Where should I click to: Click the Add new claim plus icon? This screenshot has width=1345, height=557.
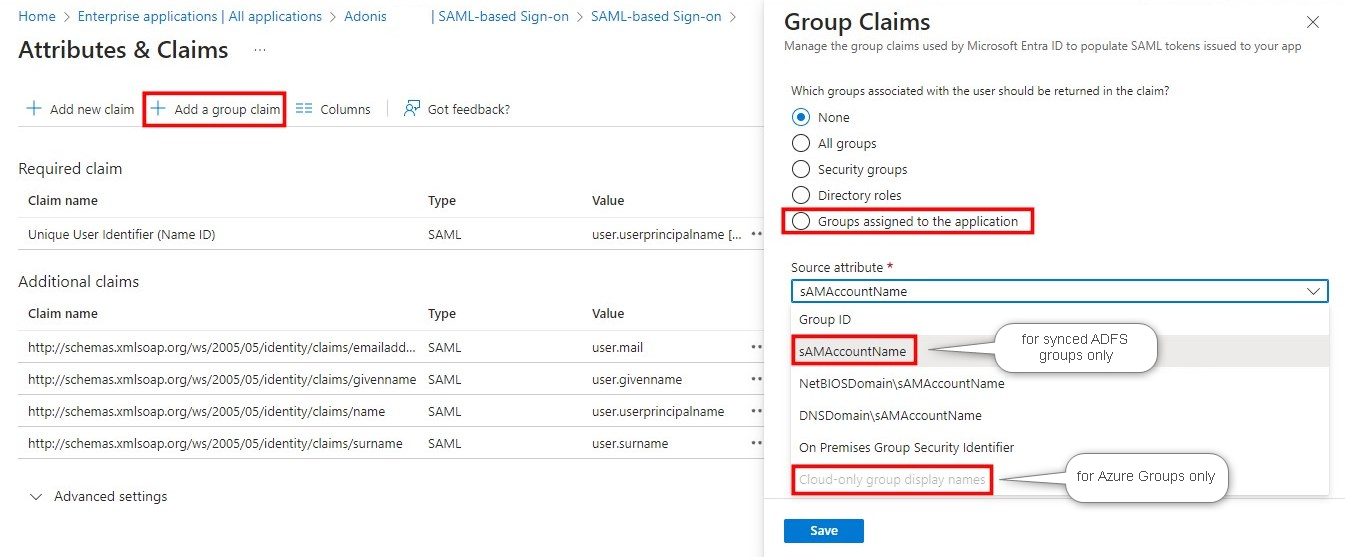(x=34, y=109)
